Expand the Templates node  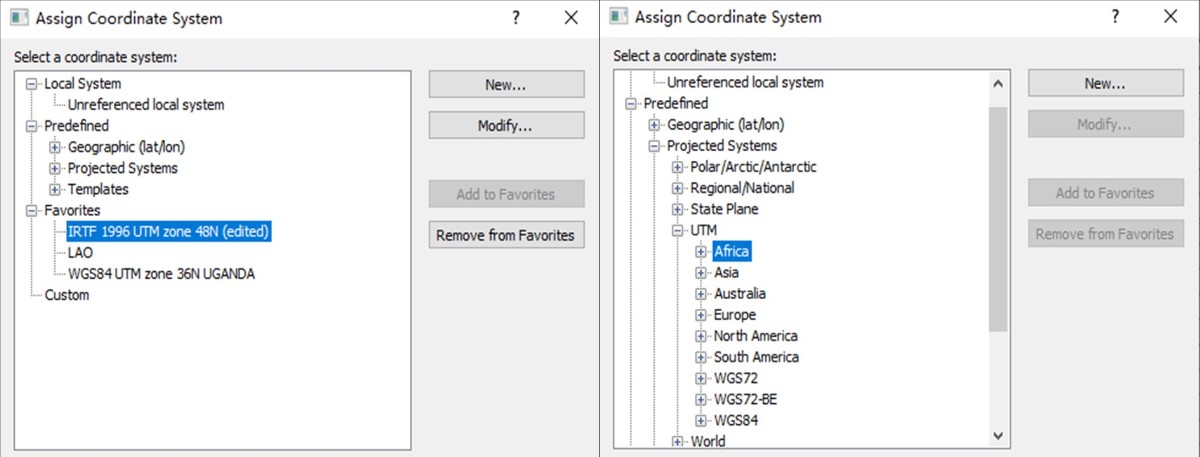(x=55, y=189)
